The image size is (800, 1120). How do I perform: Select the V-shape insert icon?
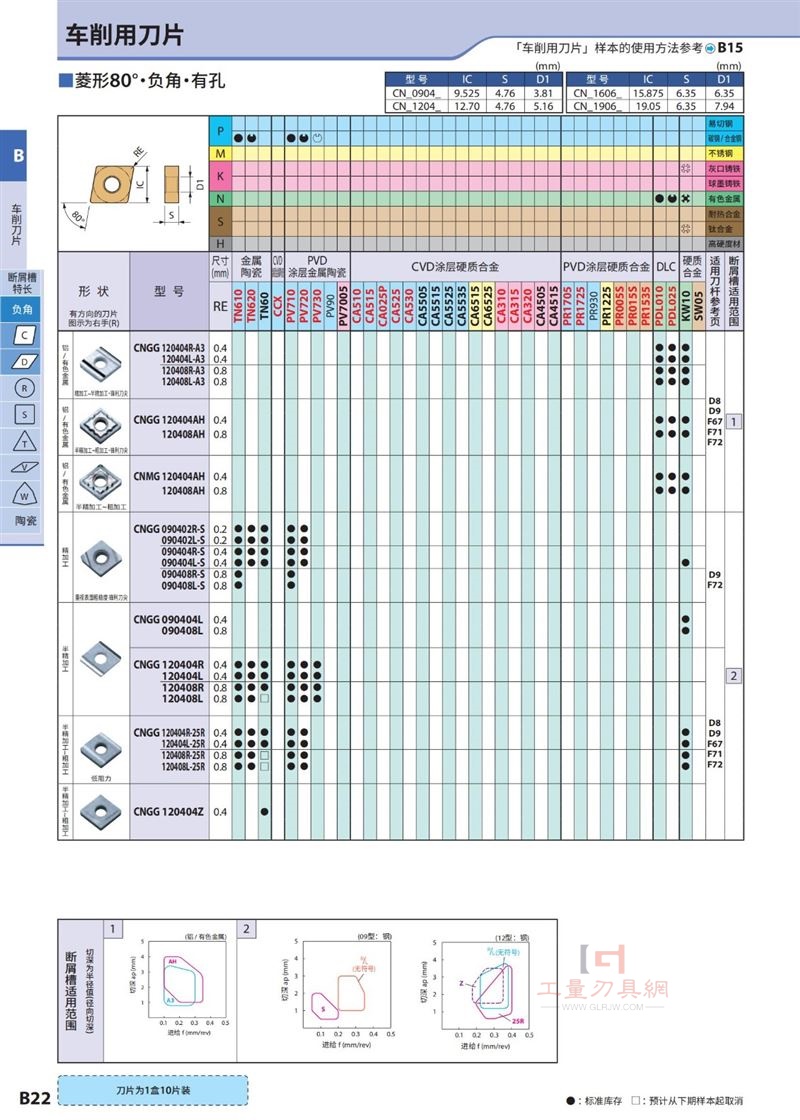[24, 467]
